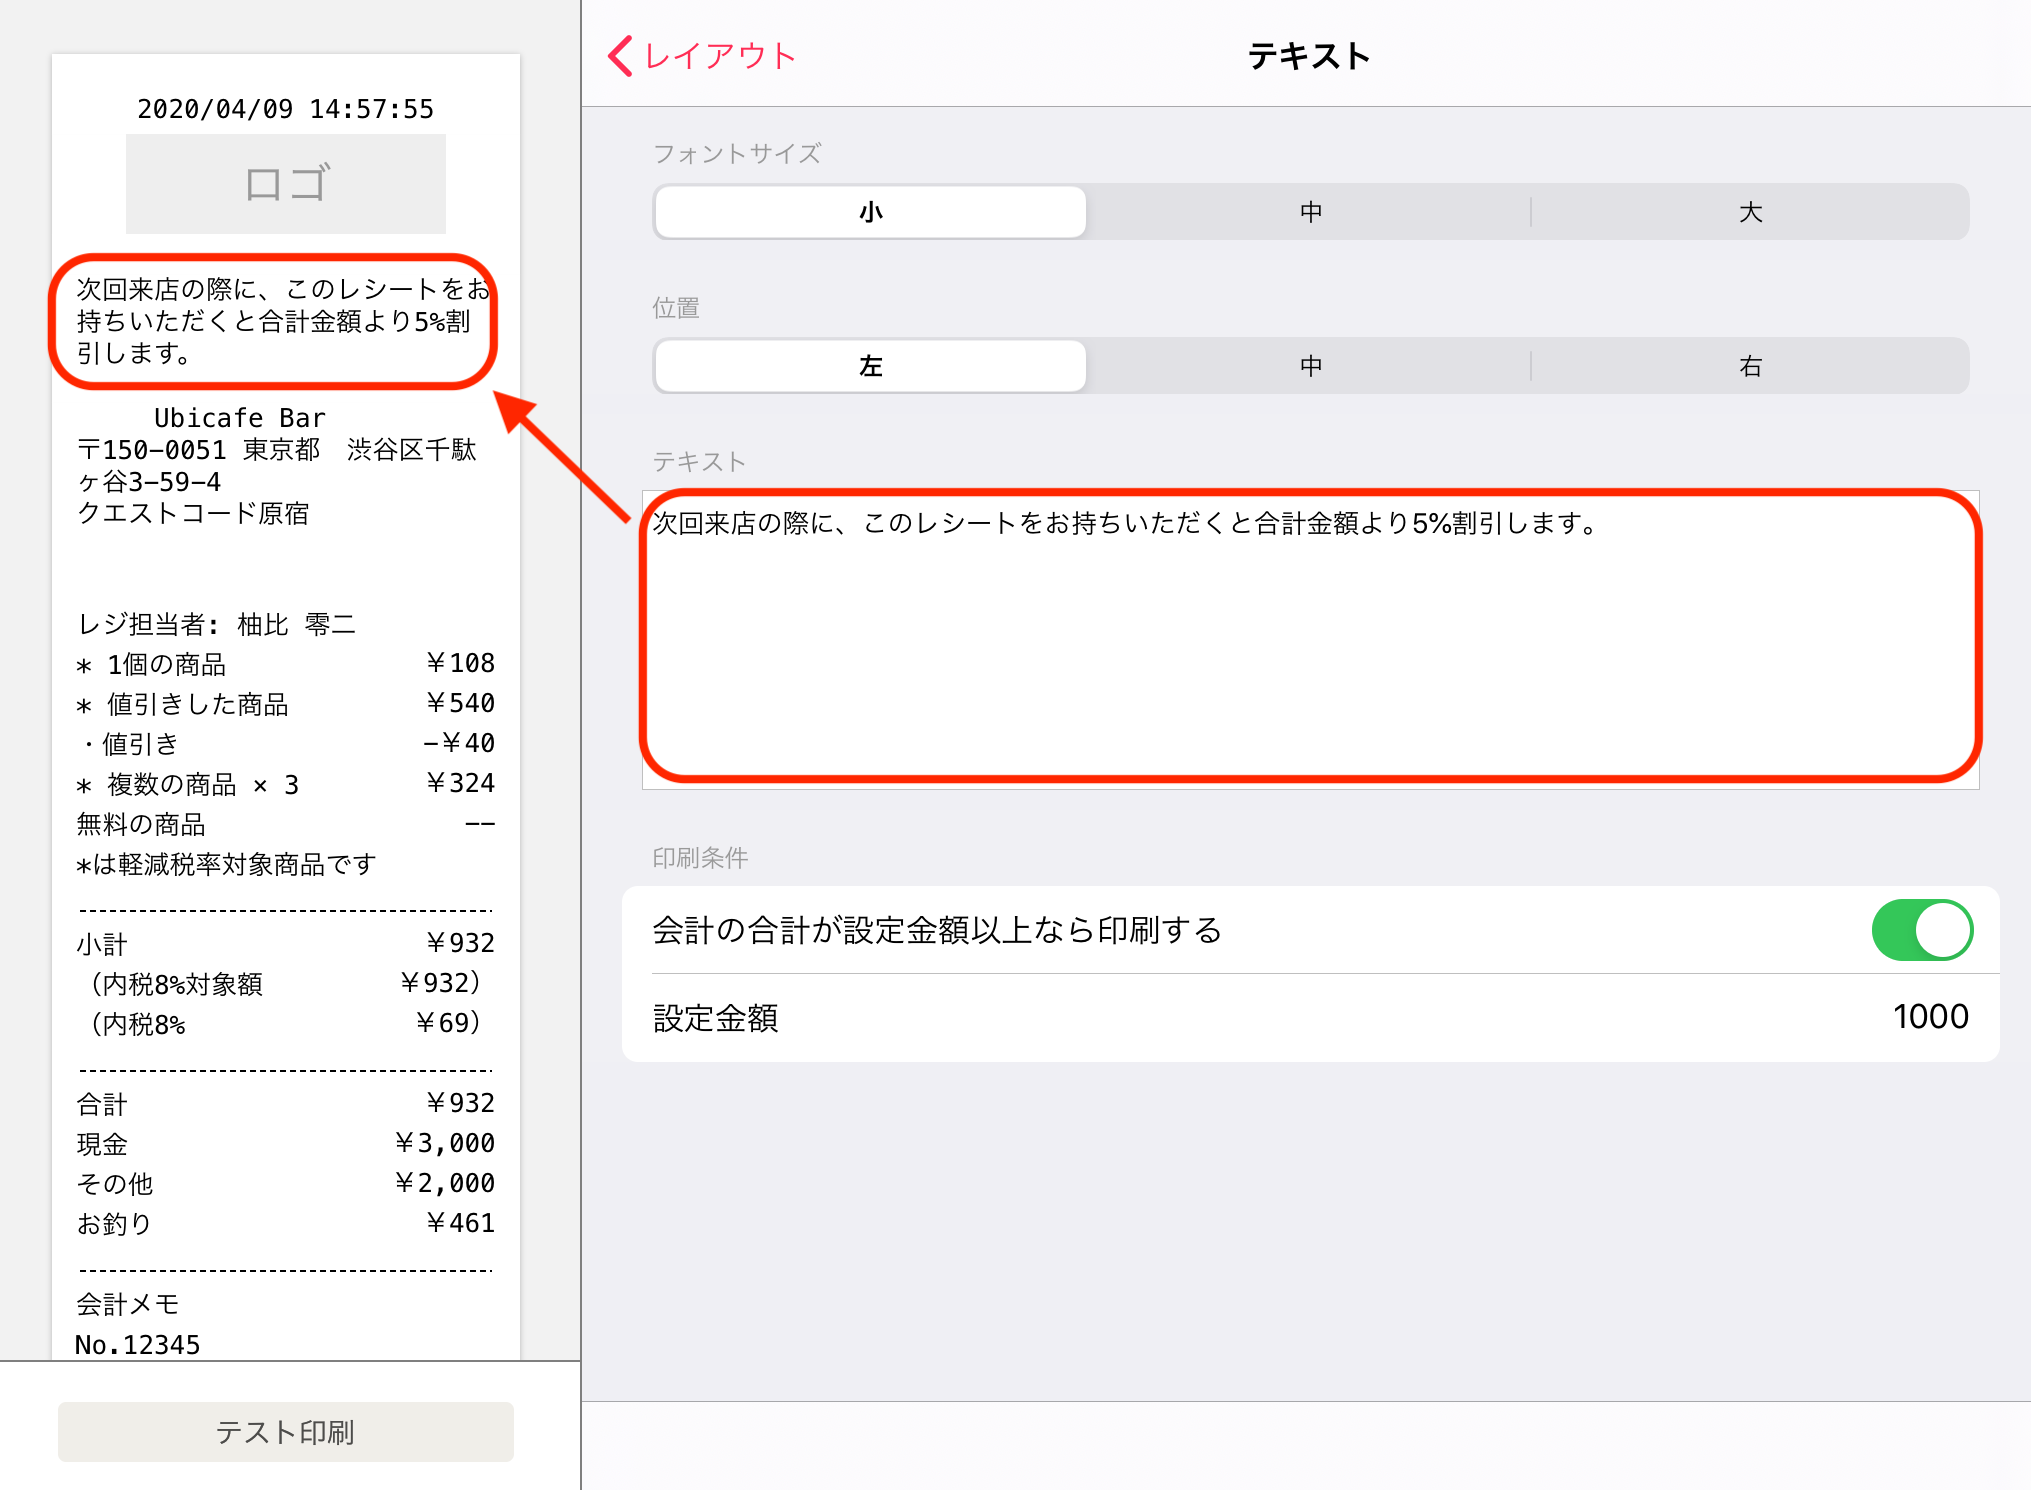Viewport: 2031px width, 1490px height.
Task: Tap the 設定金額 row label
Action: [x=716, y=1018]
